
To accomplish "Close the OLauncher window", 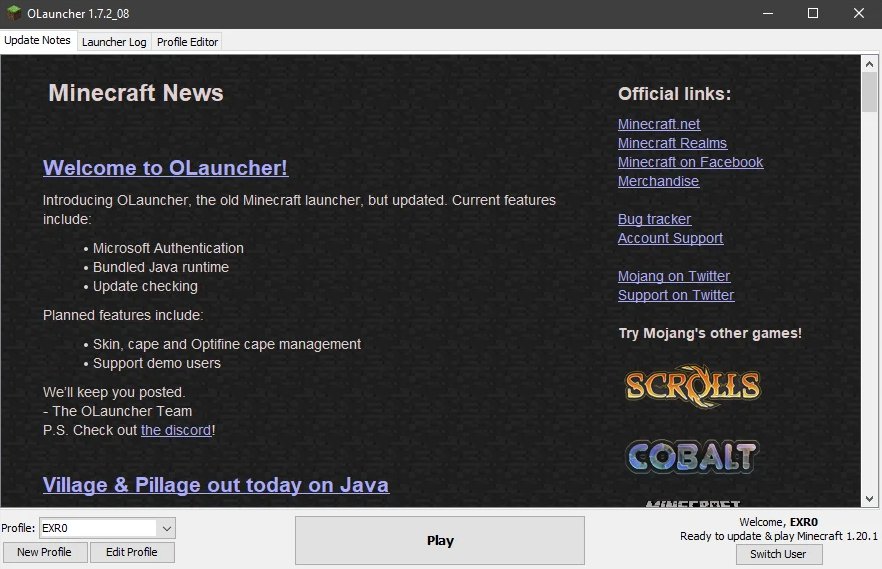I will 858,13.
